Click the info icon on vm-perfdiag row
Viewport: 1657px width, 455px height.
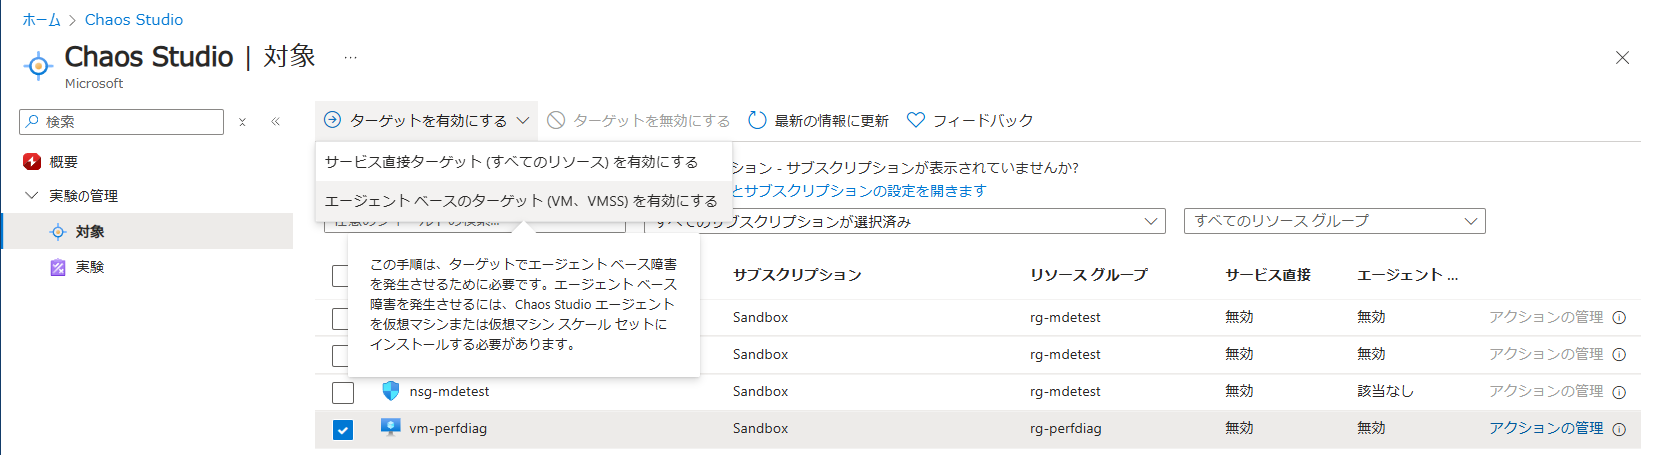[x=1619, y=429]
